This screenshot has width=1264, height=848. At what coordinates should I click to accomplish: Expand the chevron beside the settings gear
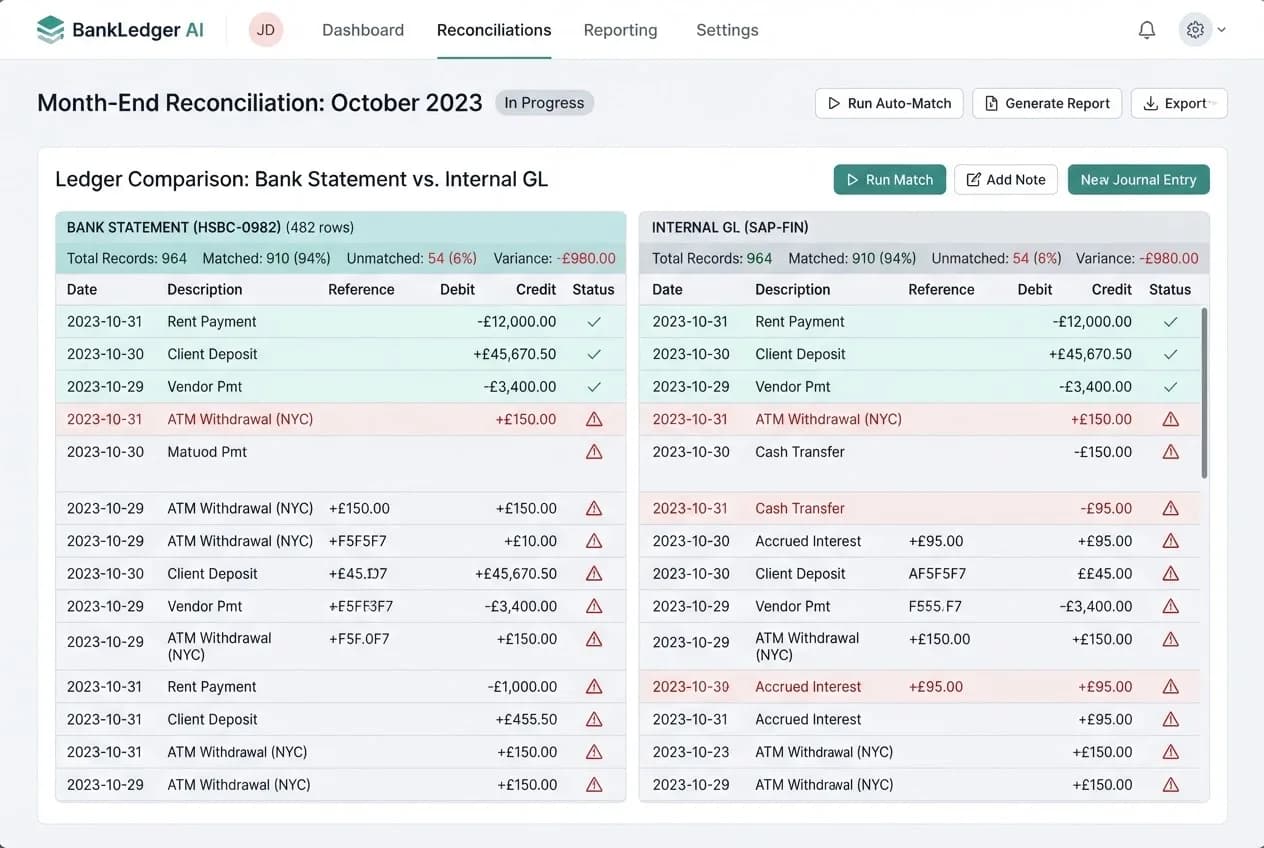[x=1221, y=30]
